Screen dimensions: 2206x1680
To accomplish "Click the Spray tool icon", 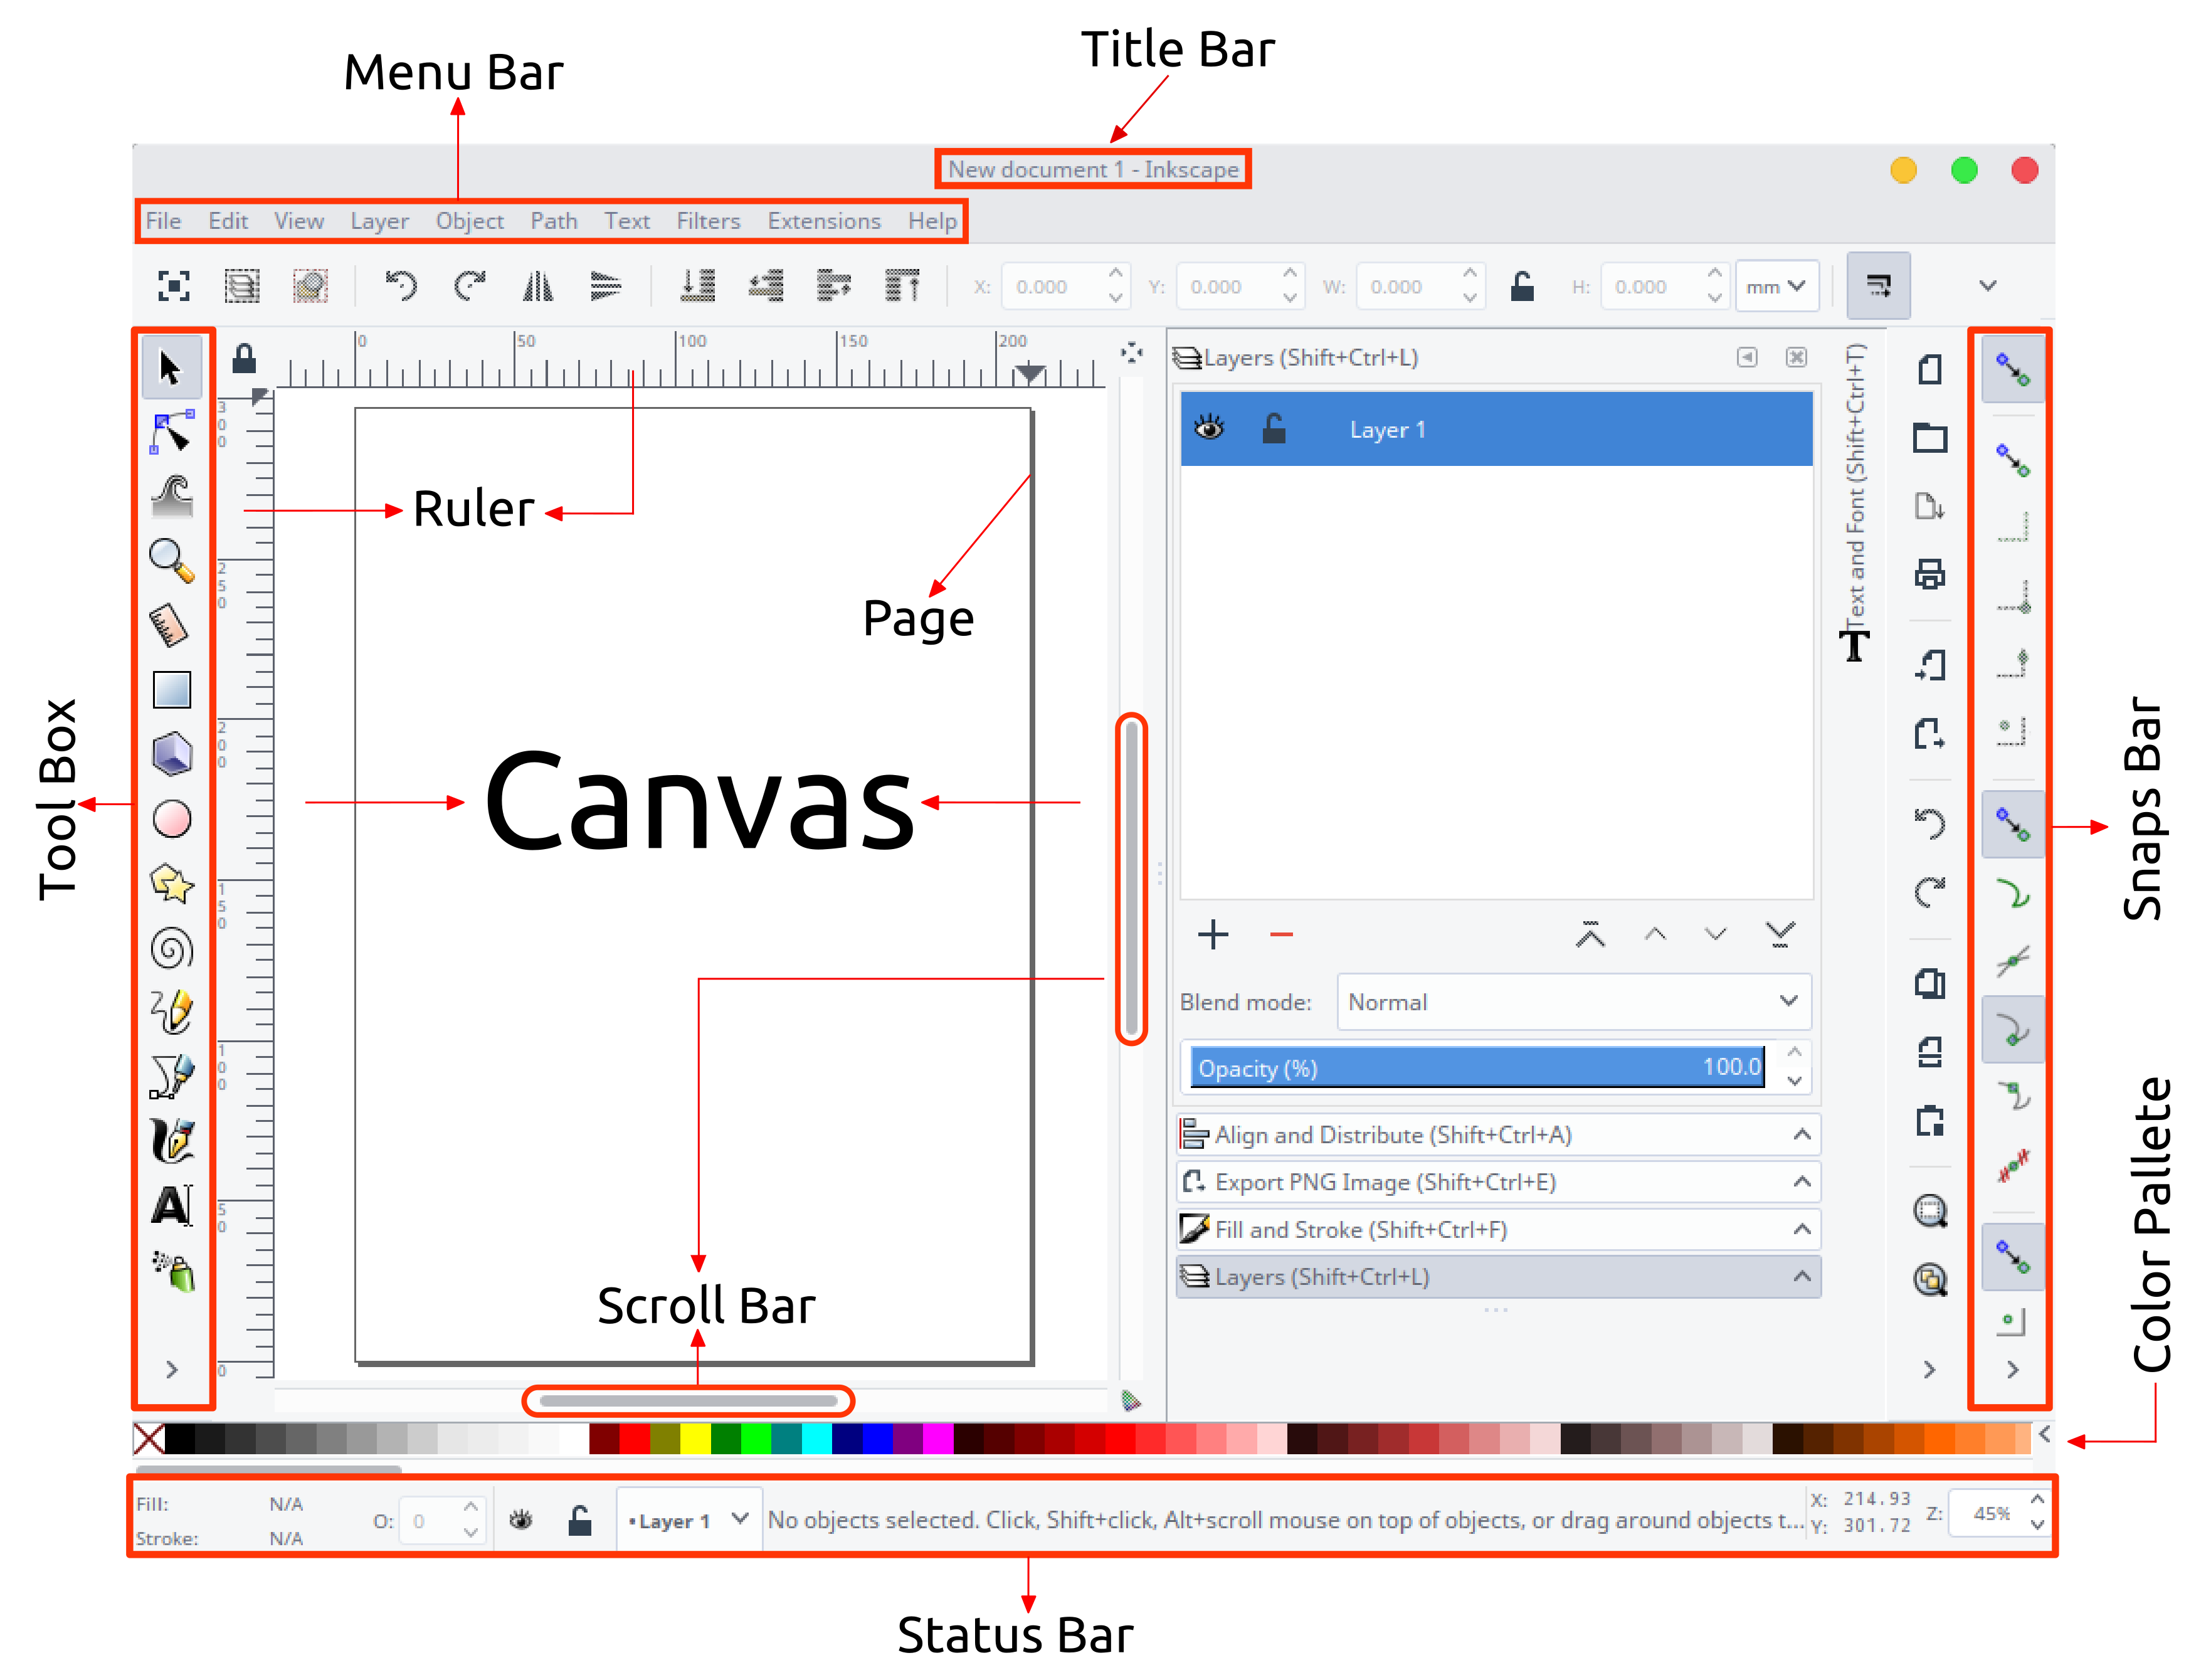I will pyautogui.click(x=173, y=1271).
